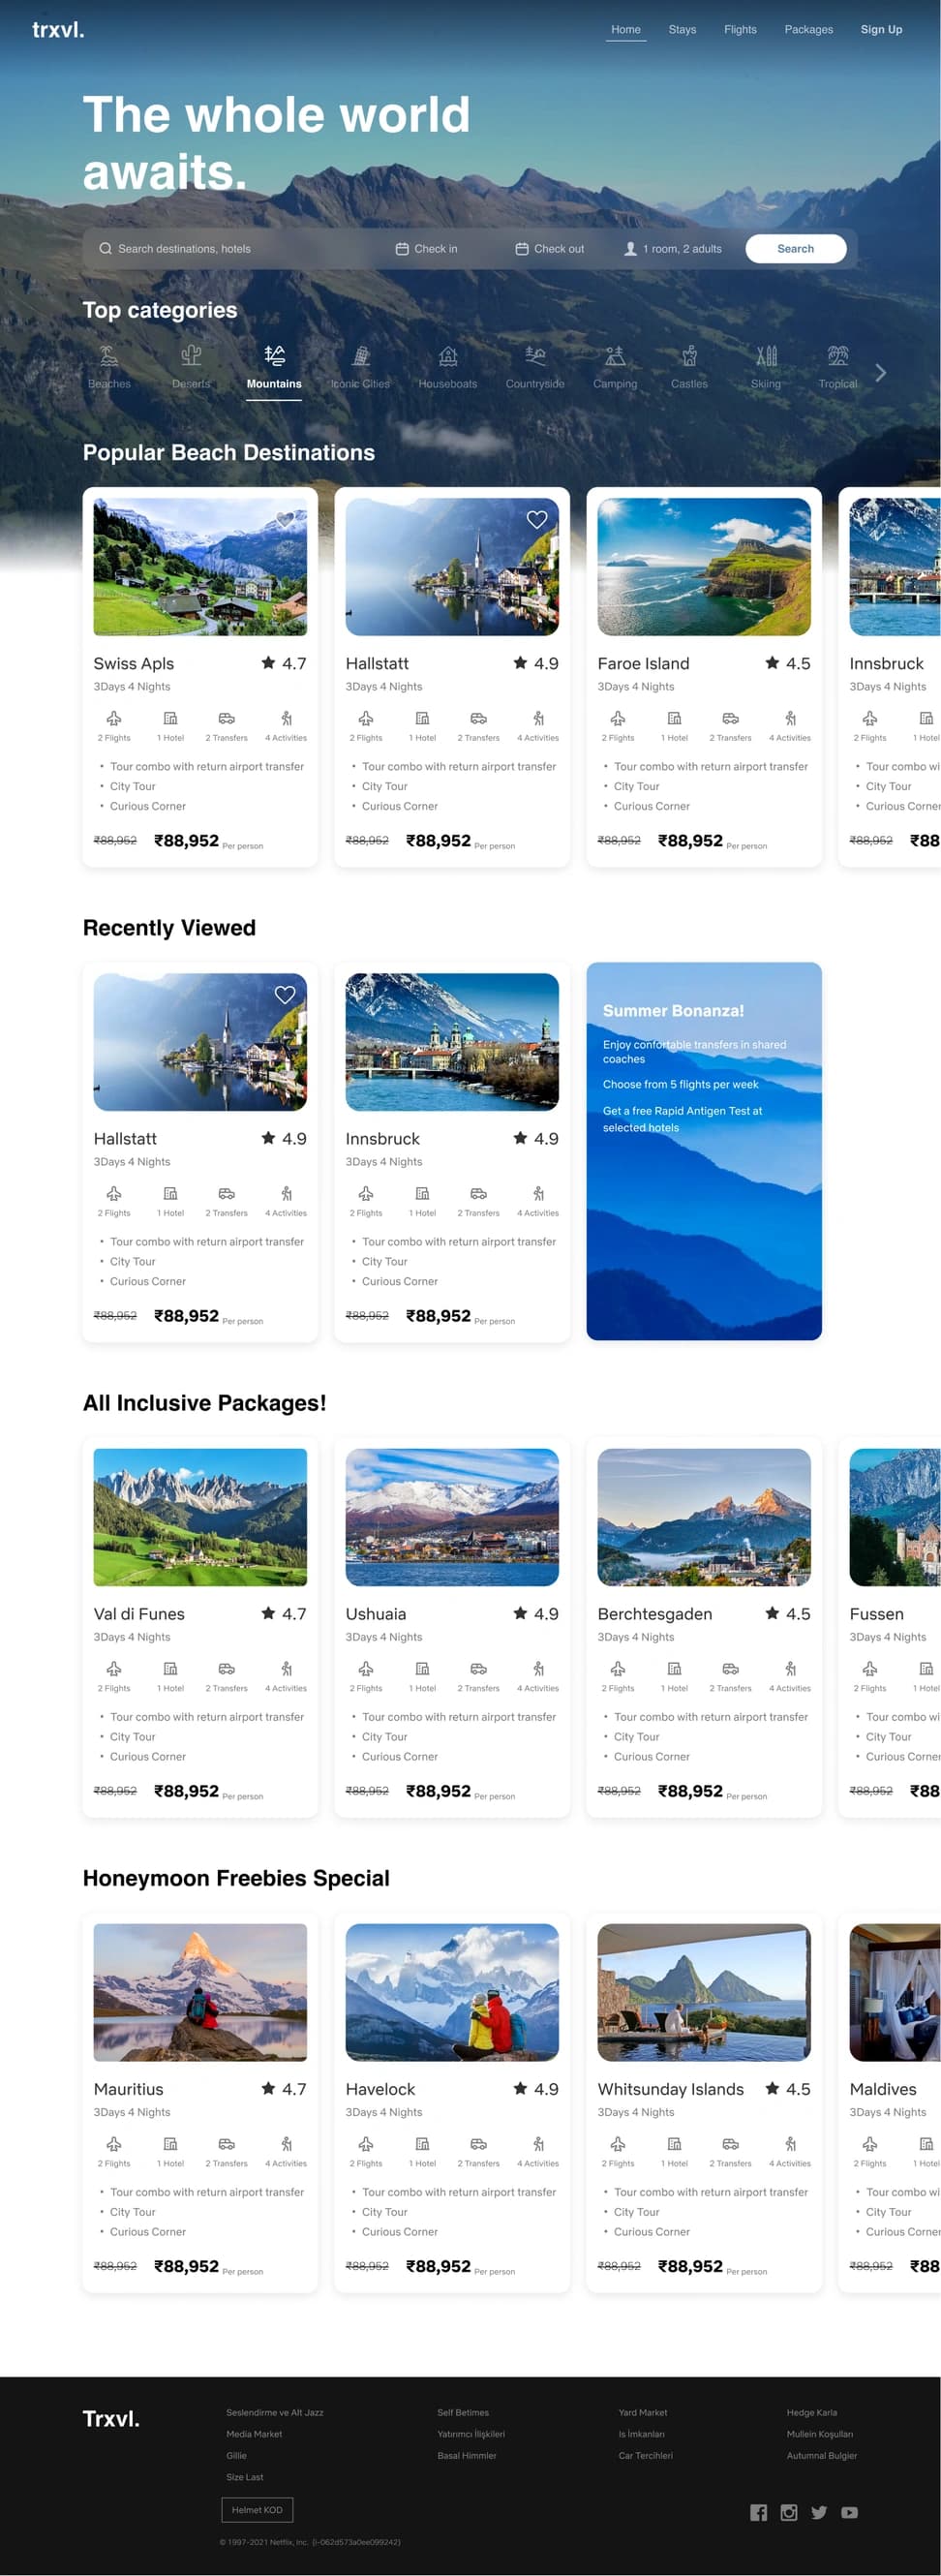Click Transfers icon on Popular Beach Hallstatt card
The image size is (941, 2576).
pos(479,718)
